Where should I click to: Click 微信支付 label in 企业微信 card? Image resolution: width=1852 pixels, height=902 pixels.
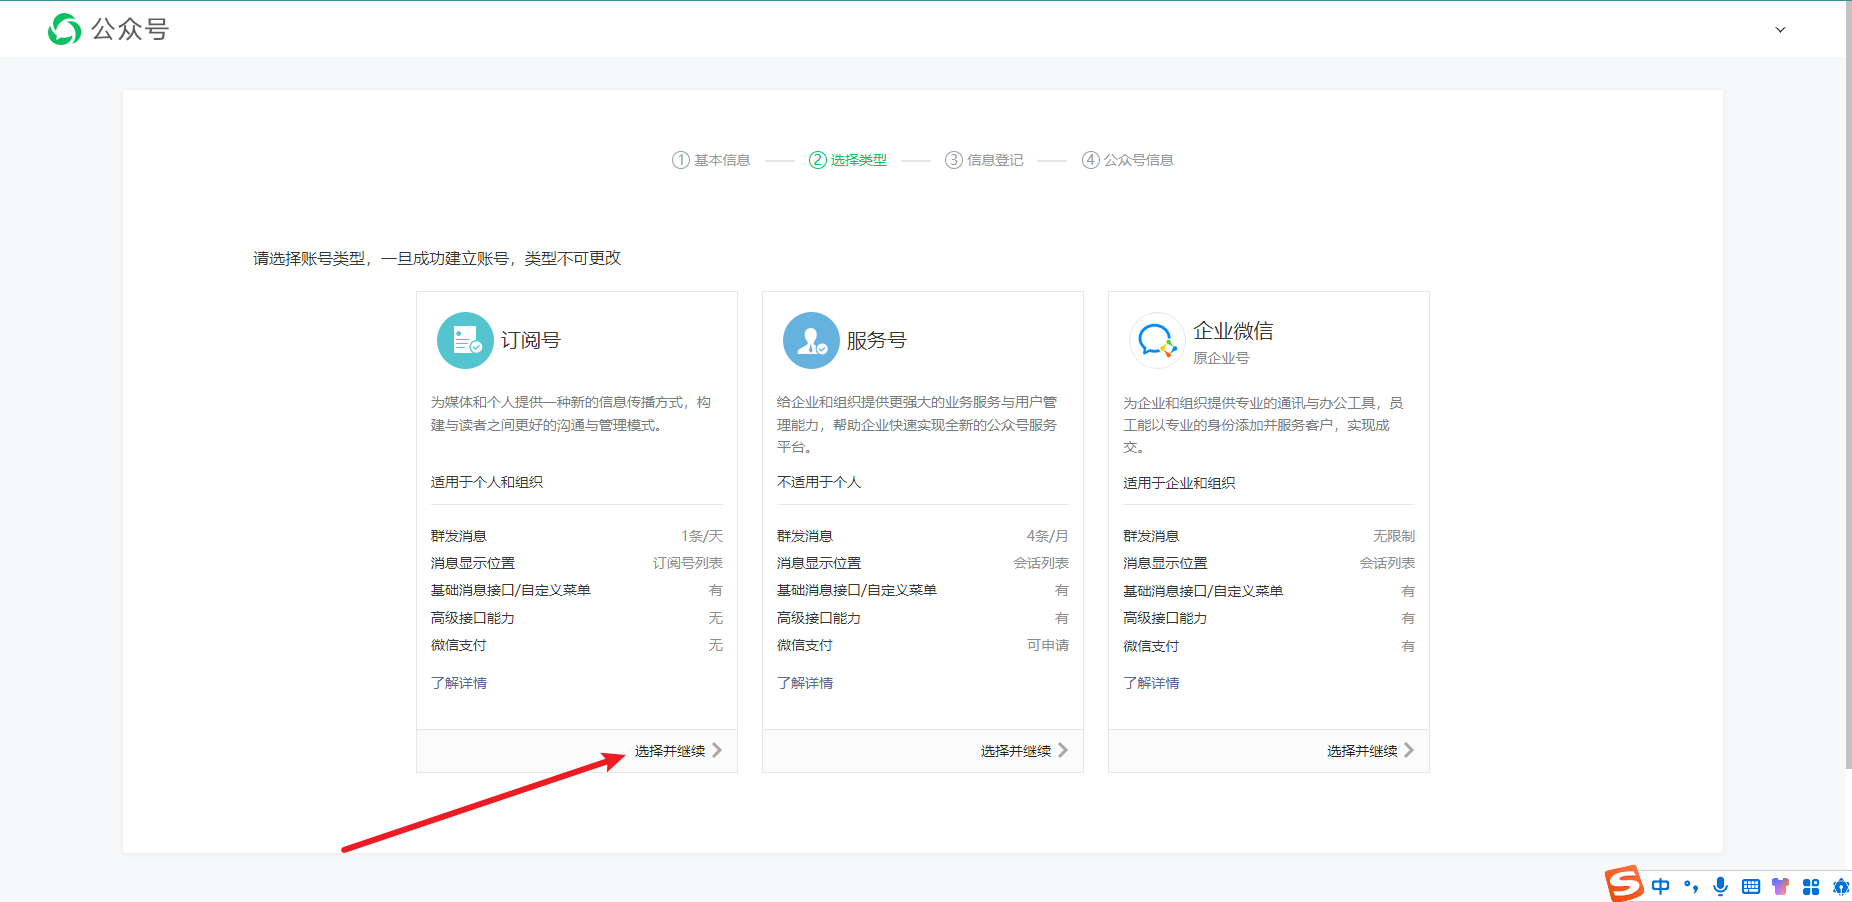pyautogui.click(x=1151, y=646)
